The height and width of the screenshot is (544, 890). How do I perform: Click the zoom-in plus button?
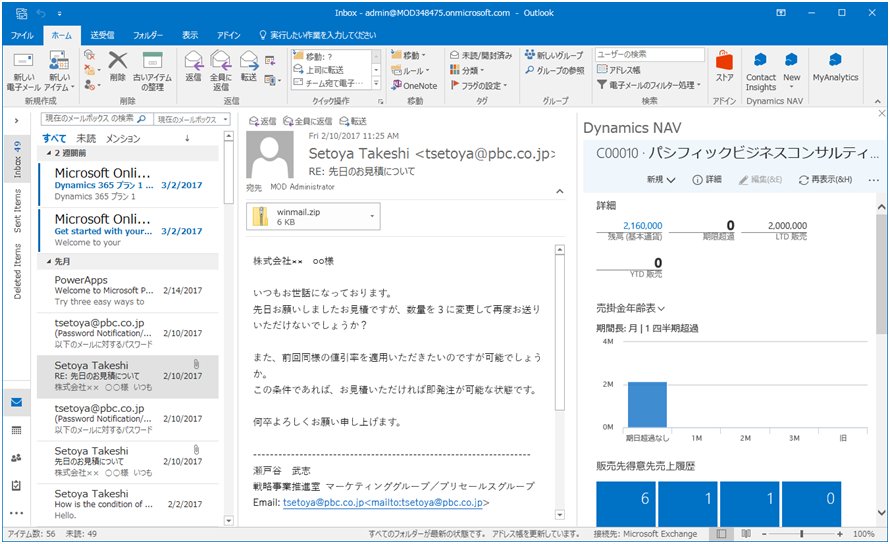(839, 534)
